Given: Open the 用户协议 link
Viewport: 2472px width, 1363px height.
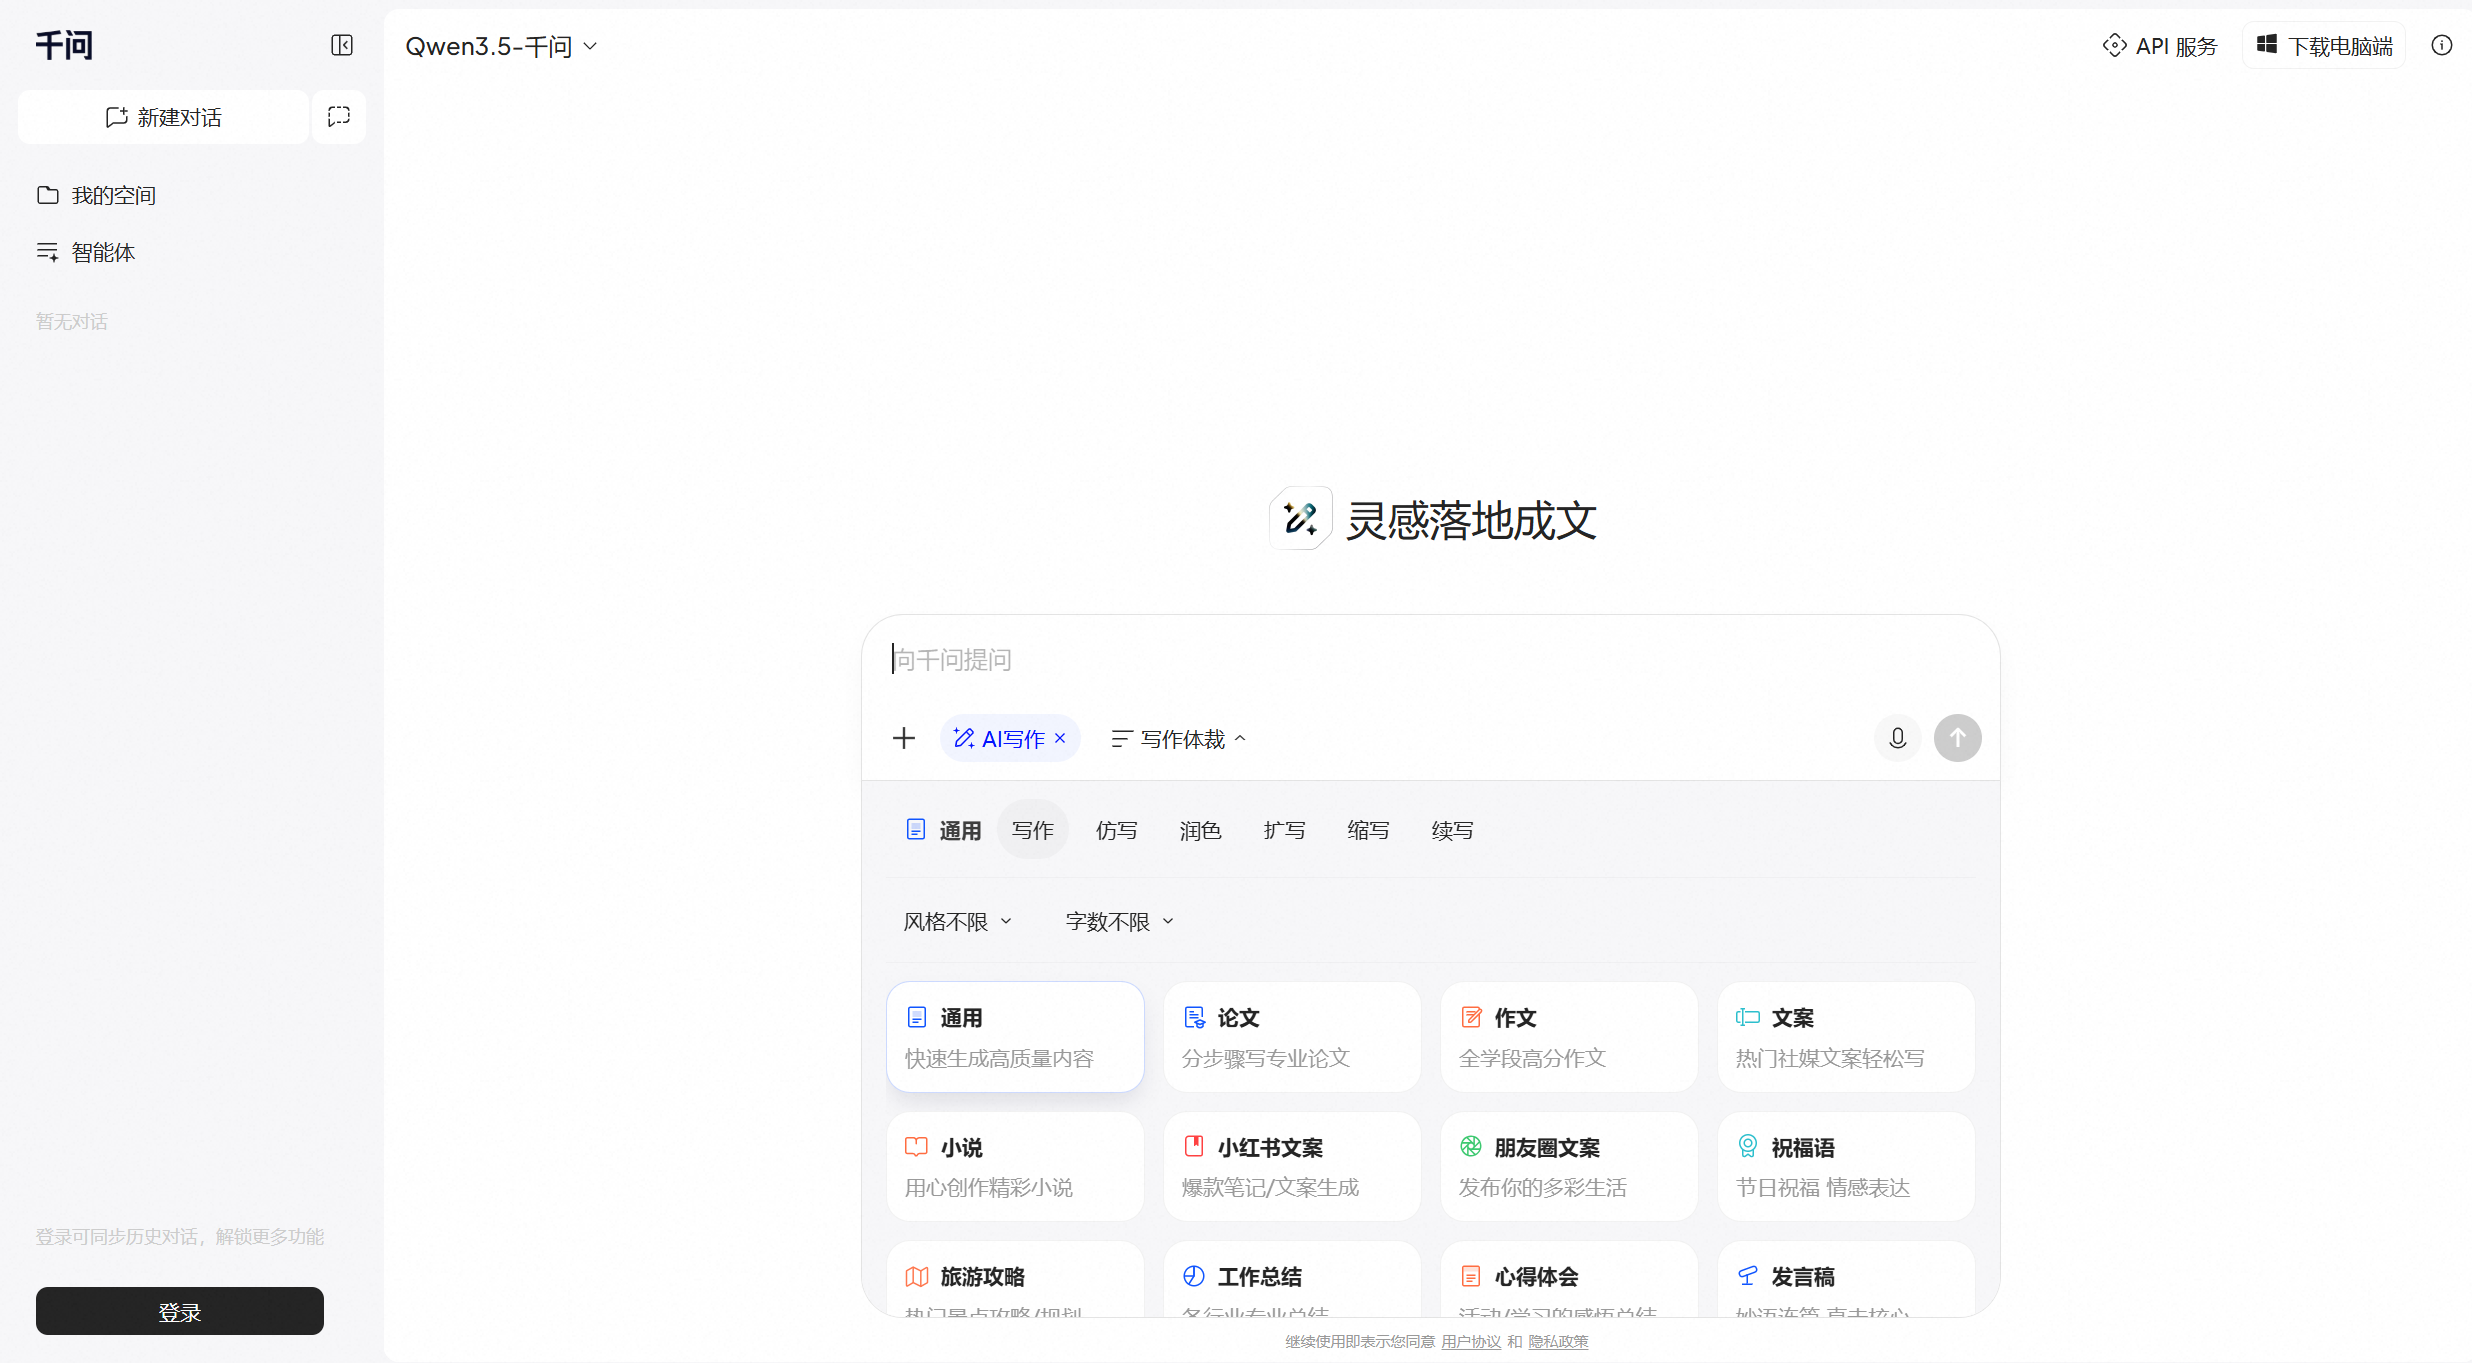Looking at the screenshot, I should tap(1471, 1342).
